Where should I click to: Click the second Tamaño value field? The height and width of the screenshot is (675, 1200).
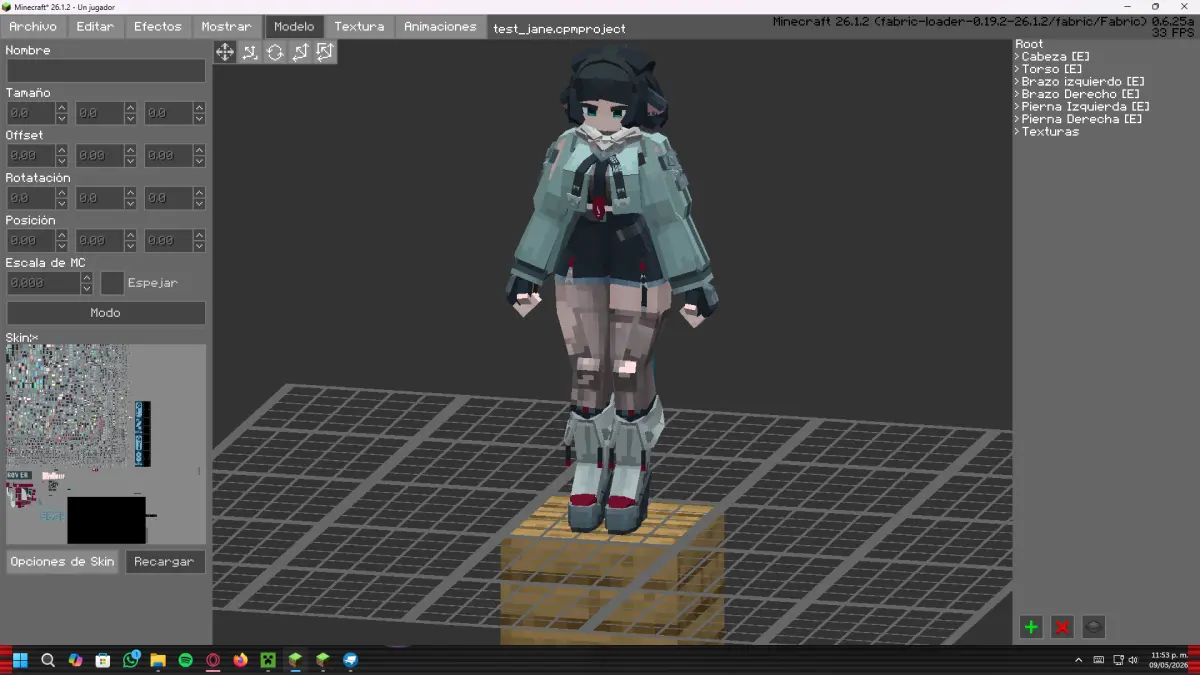[100, 113]
